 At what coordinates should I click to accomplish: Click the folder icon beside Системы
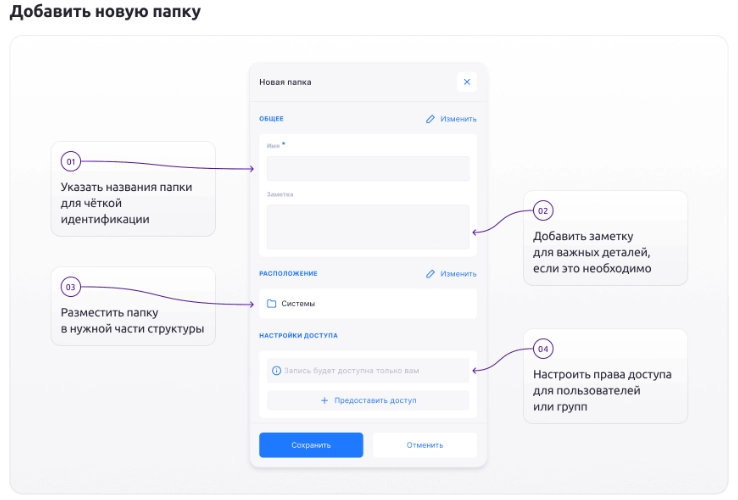[x=272, y=304]
